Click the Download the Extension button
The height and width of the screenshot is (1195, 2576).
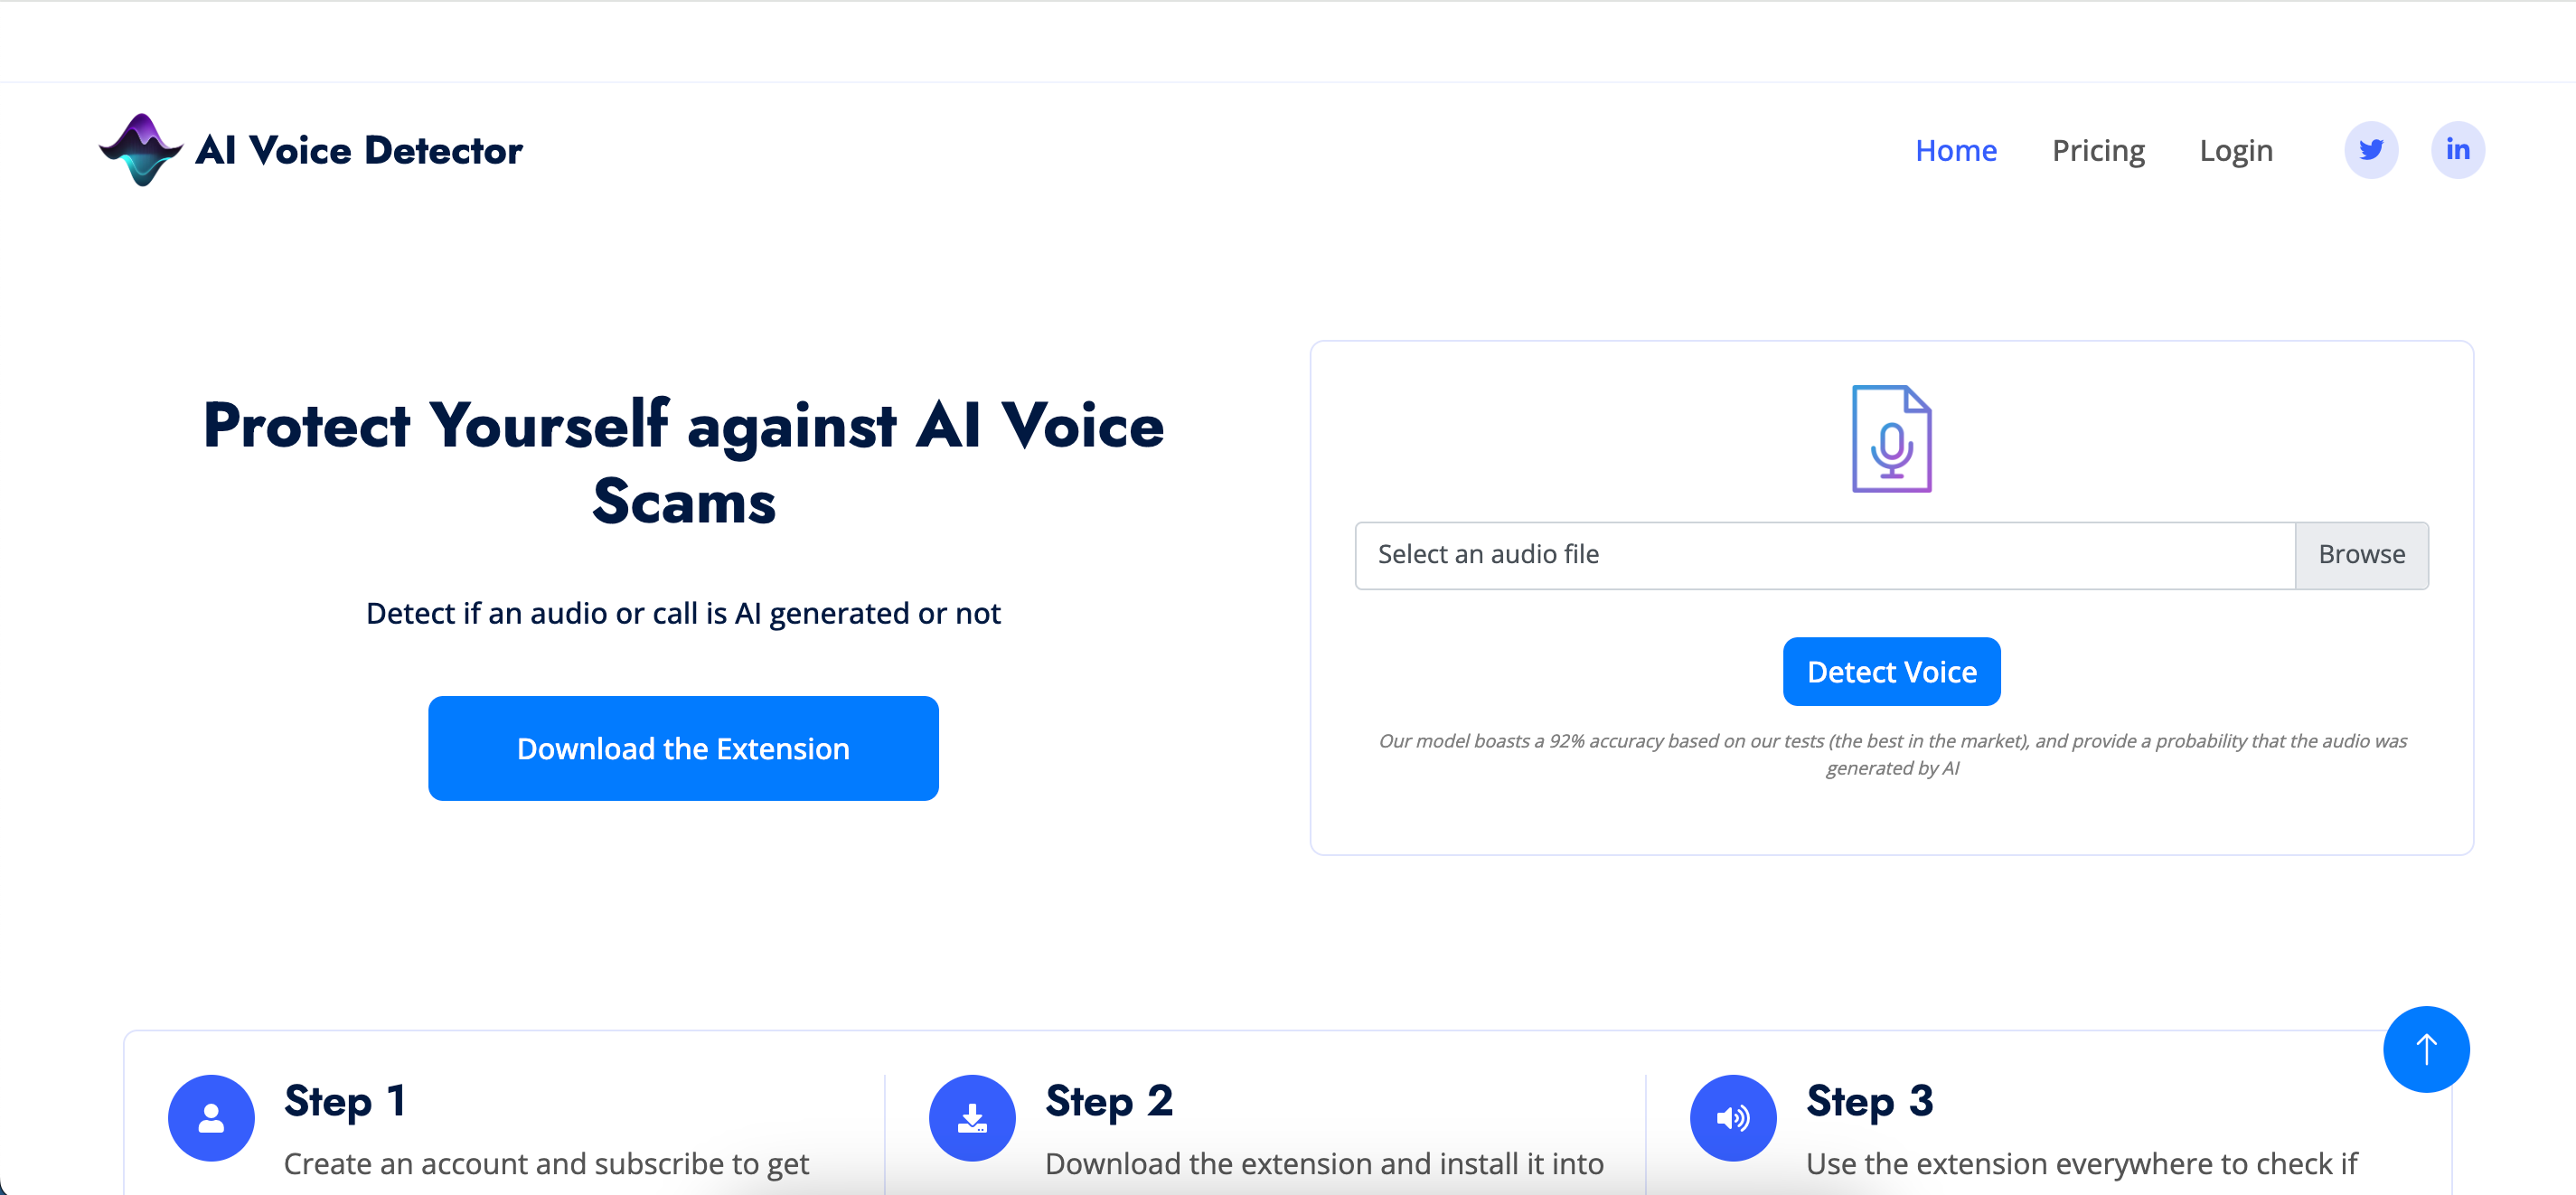(x=683, y=748)
